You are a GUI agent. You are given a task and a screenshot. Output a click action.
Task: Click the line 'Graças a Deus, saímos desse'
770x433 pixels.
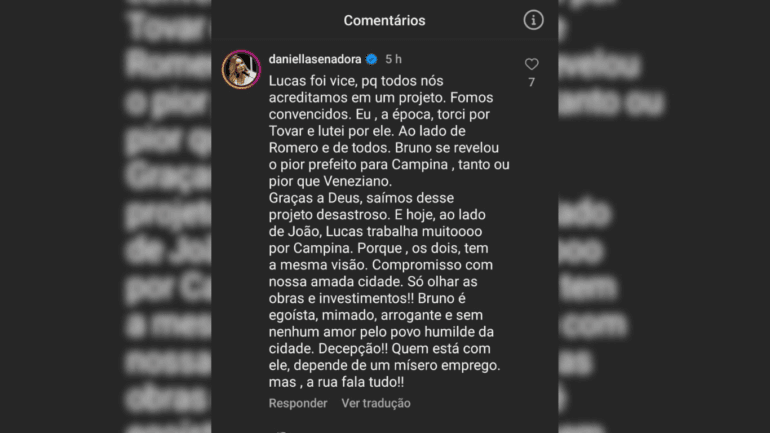[361, 198]
